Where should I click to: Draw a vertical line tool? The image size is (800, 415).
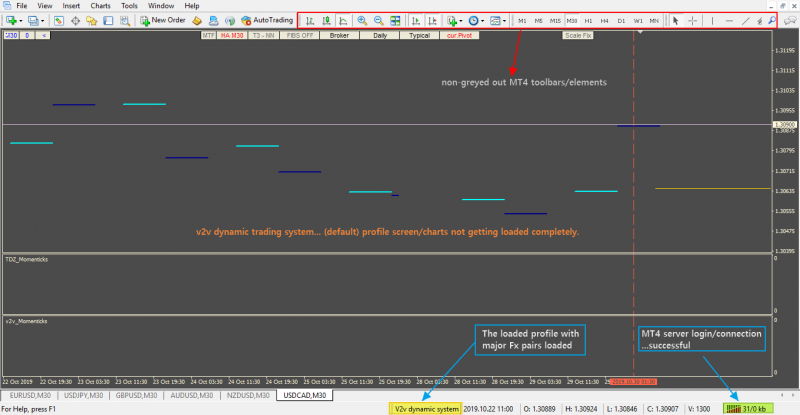point(712,21)
